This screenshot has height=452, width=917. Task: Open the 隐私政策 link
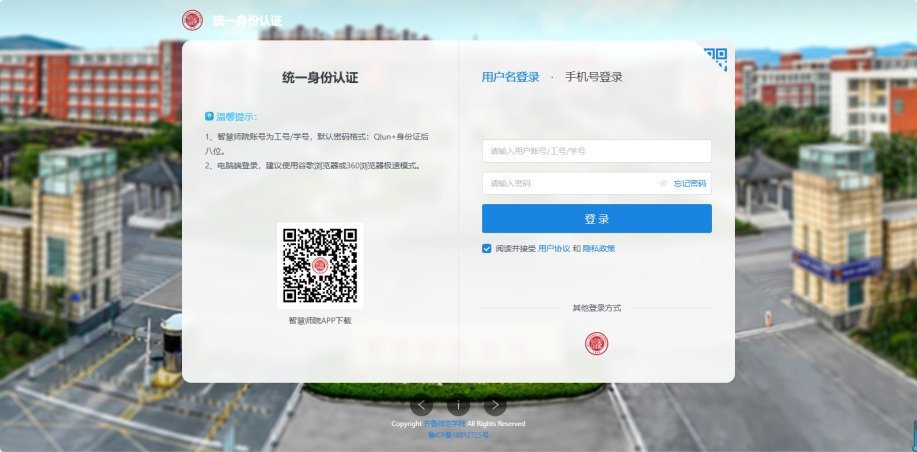tap(598, 248)
